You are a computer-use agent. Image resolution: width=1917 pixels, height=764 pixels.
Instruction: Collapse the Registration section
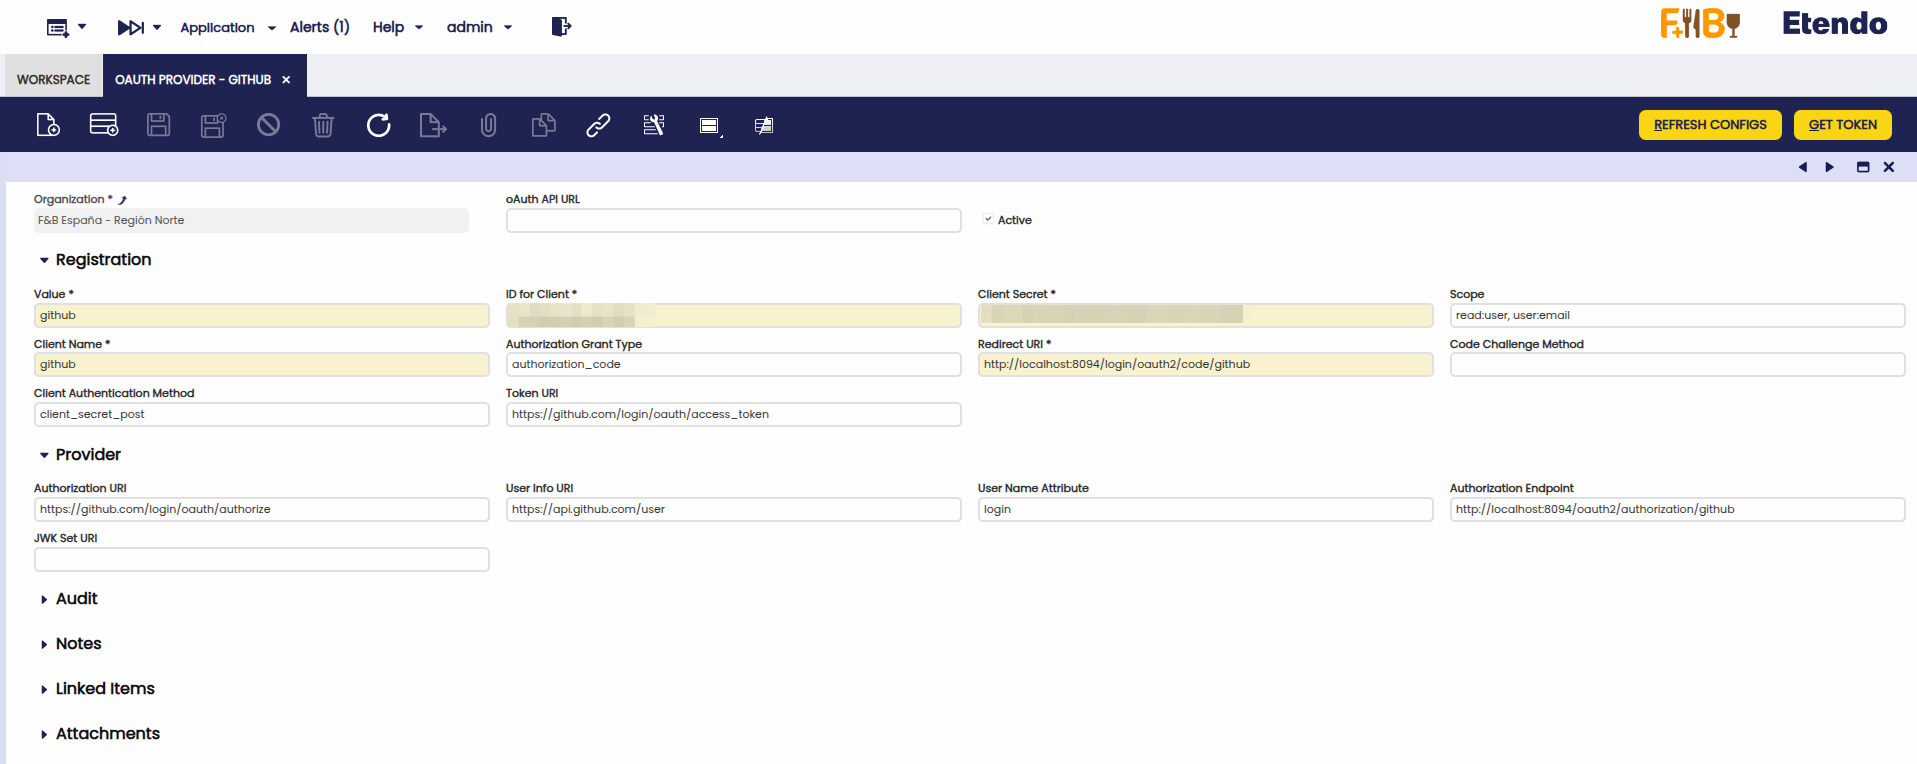click(44, 260)
